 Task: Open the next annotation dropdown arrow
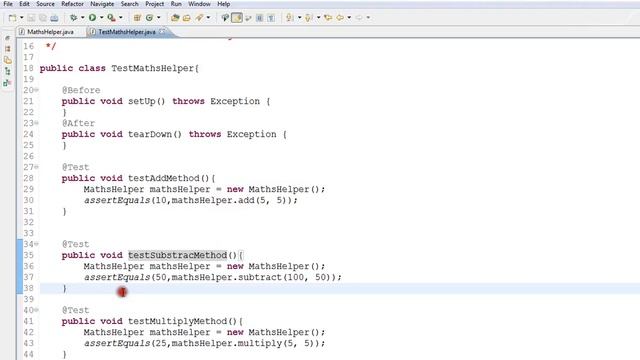click(x=299, y=18)
